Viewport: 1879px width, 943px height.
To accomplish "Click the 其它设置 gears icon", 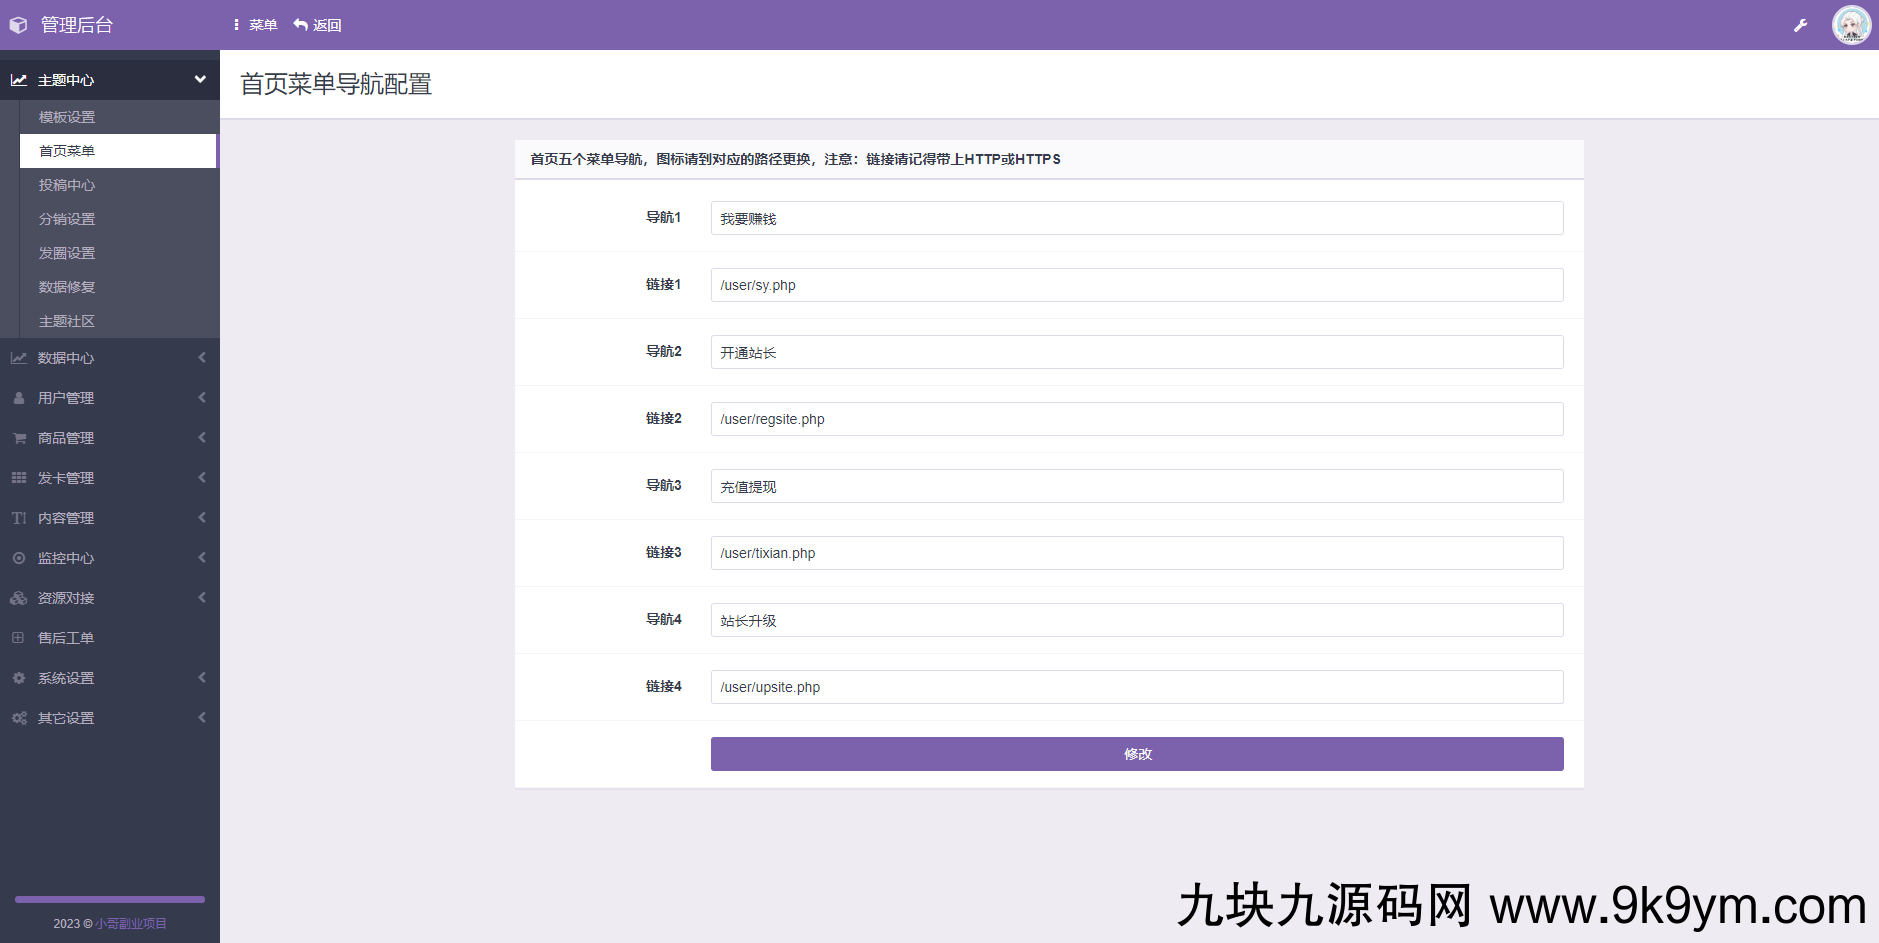I will click(x=19, y=717).
